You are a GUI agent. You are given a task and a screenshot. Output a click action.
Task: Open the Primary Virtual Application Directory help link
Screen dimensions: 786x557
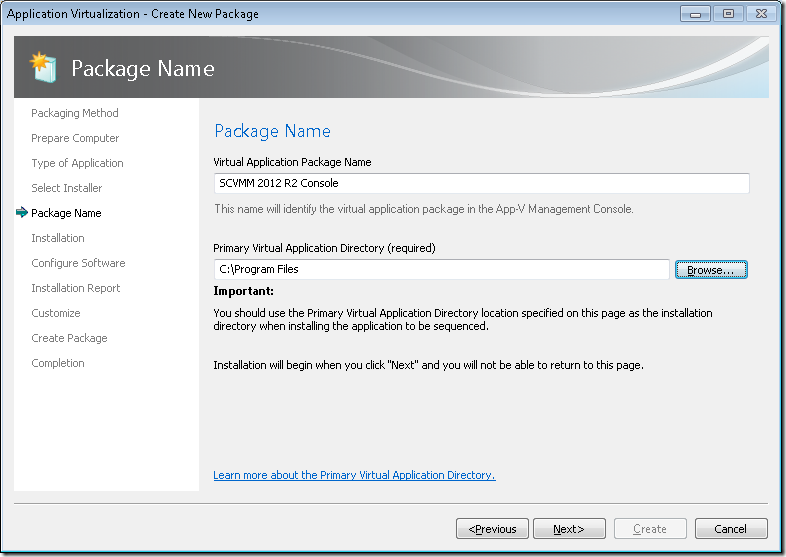(354, 475)
